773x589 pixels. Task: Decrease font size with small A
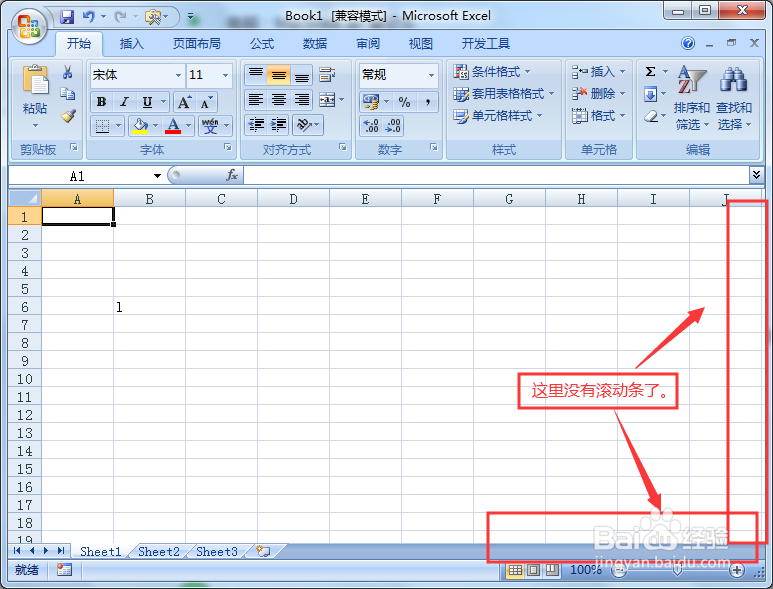[206, 103]
